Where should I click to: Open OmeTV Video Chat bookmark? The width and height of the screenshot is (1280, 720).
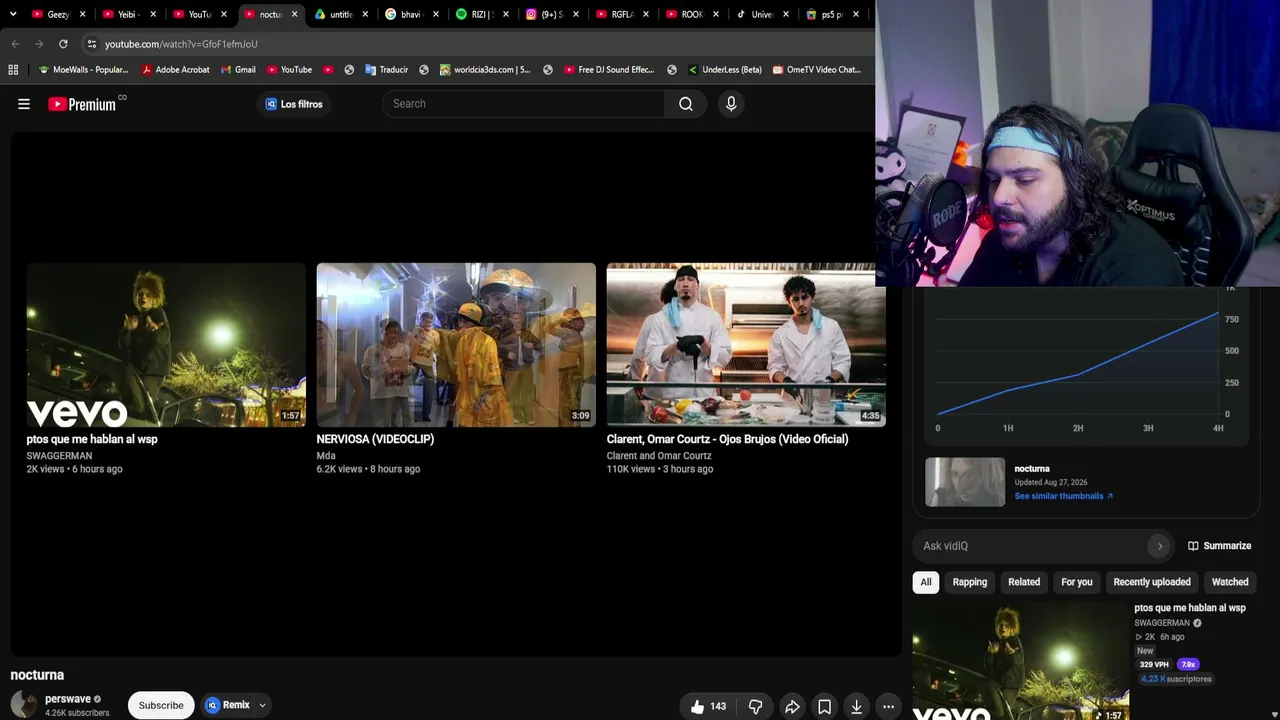[816, 70]
